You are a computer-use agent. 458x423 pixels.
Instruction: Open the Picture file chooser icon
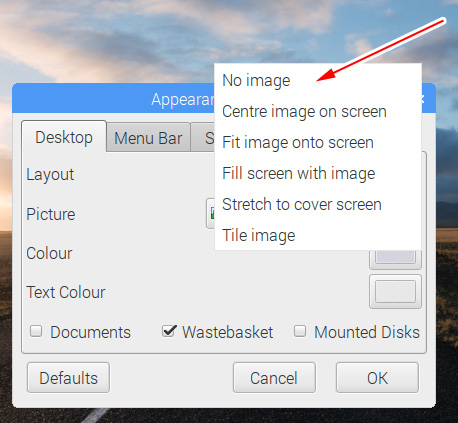[211, 213]
